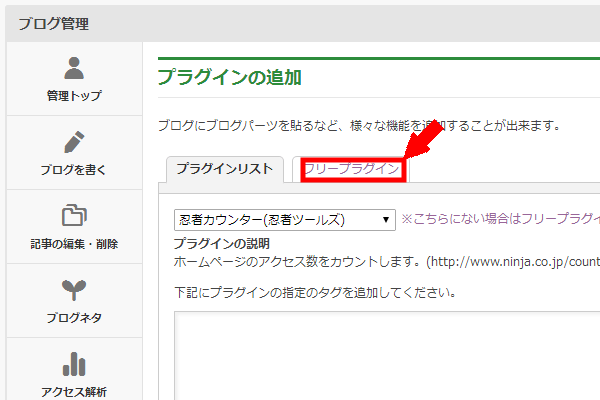The width and height of the screenshot is (600, 400).
Task: Click the sprout icon for ブログネタ
Action: coord(74,290)
